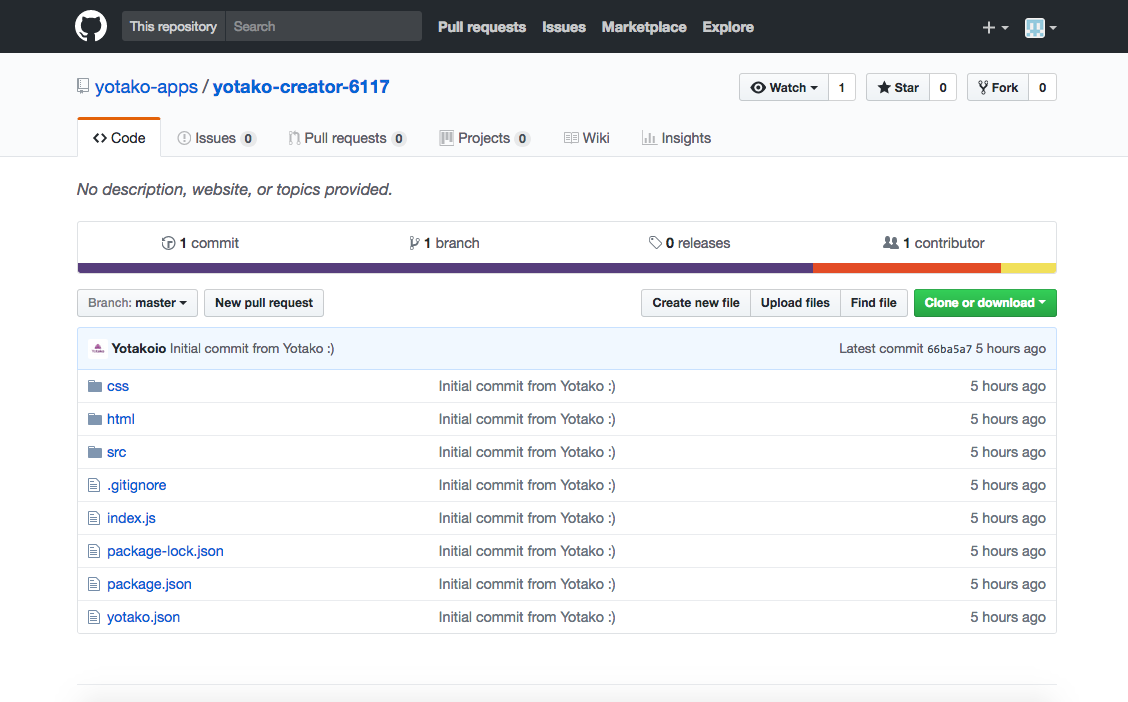This screenshot has width=1128, height=702.
Task: View the fork count
Action: [x=1042, y=88]
